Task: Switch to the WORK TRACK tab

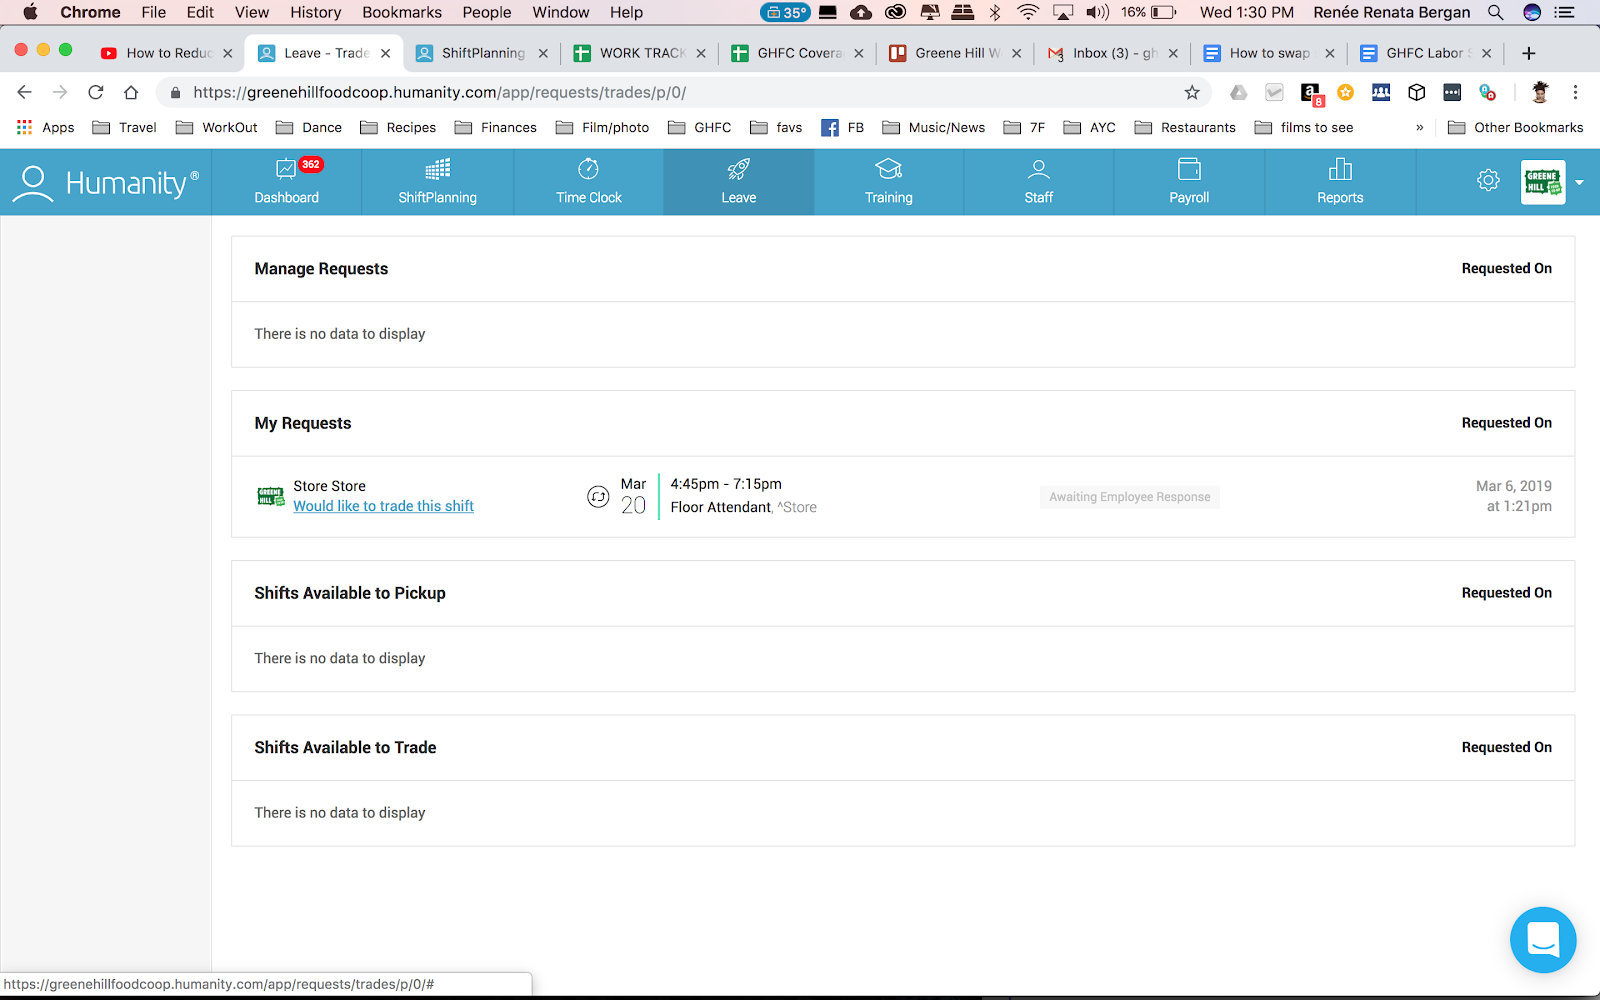Action: point(642,53)
